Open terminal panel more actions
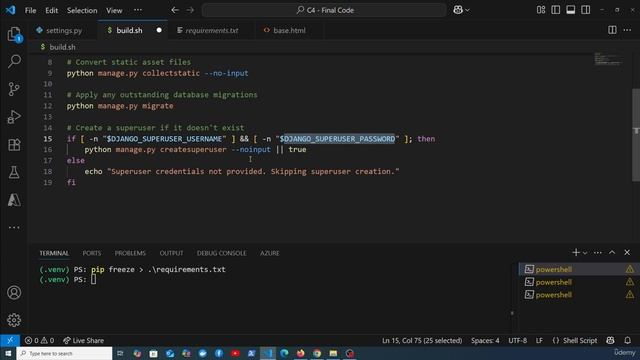The height and width of the screenshot is (360, 640). coord(598,253)
